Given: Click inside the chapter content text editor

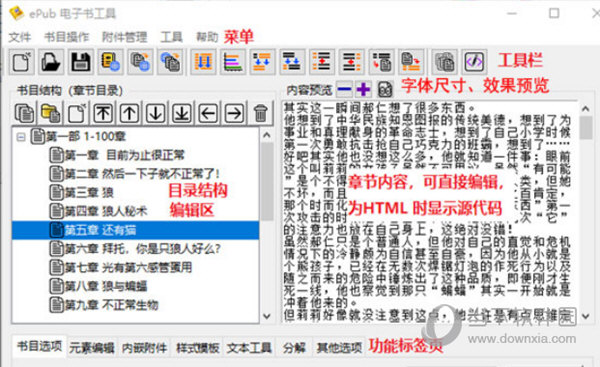Looking at the screenshot, I should coord(429,212).
